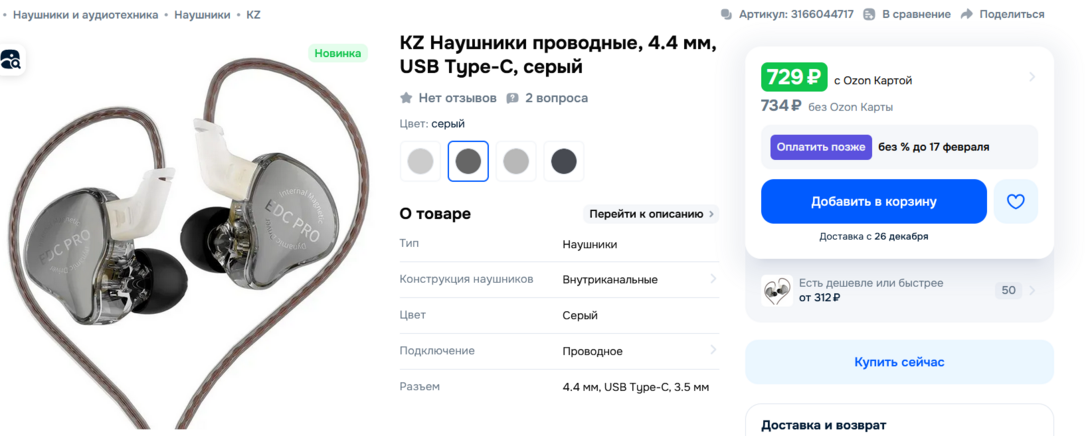Image resolution: width=1090 pixels, height=436 pixels.
Task: Click the compare icon near В сравнение
Action: (870, 14)
